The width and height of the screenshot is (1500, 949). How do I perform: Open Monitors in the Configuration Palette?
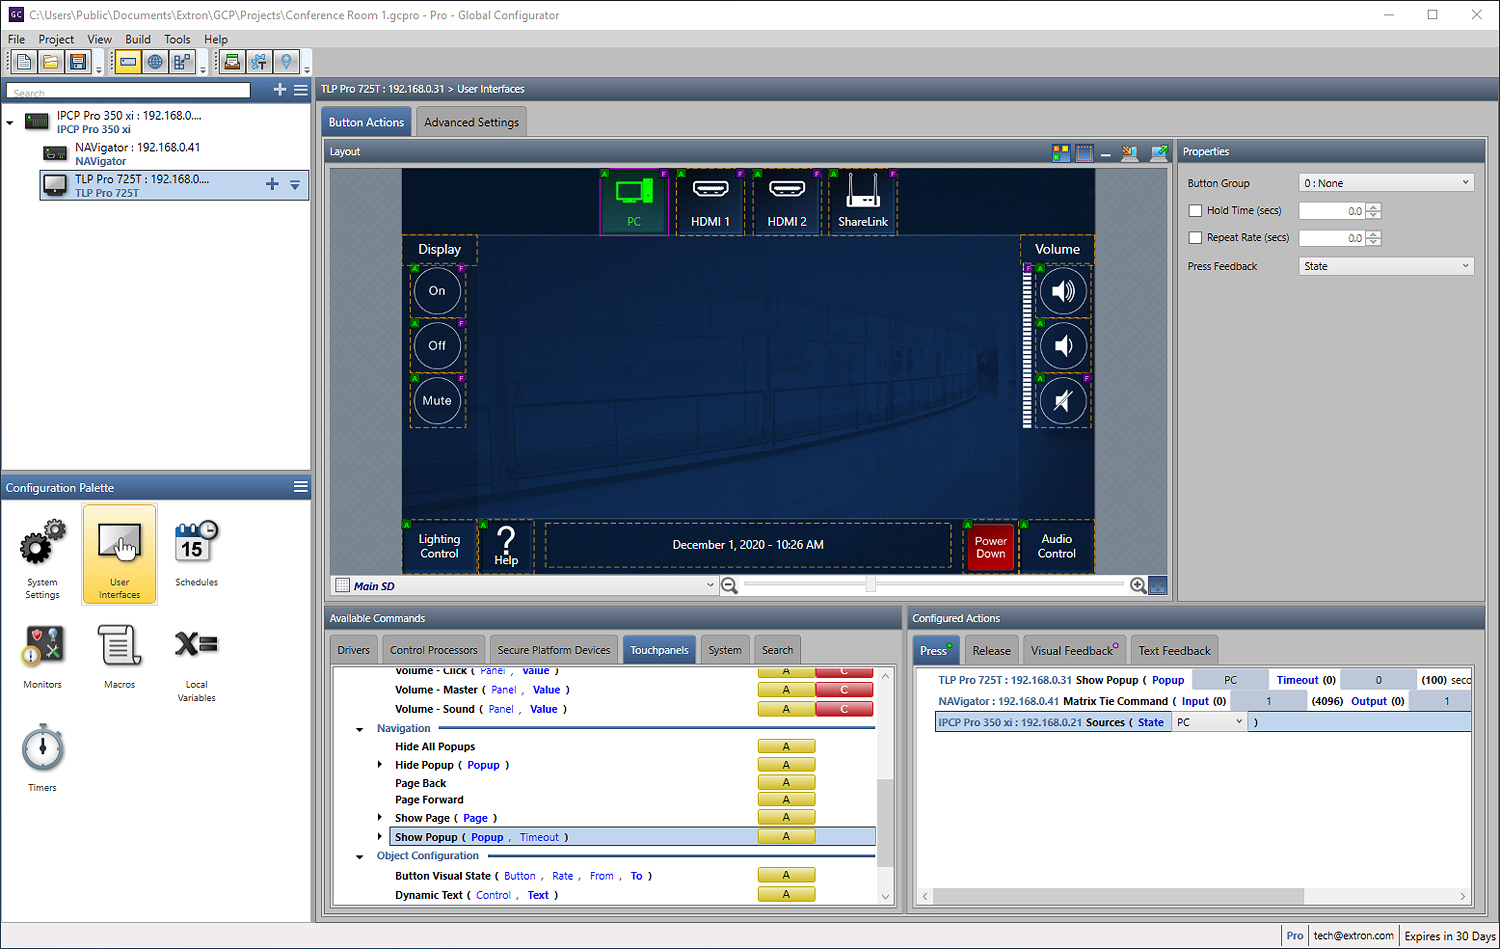pyautogui.click(x=42, y=657)
